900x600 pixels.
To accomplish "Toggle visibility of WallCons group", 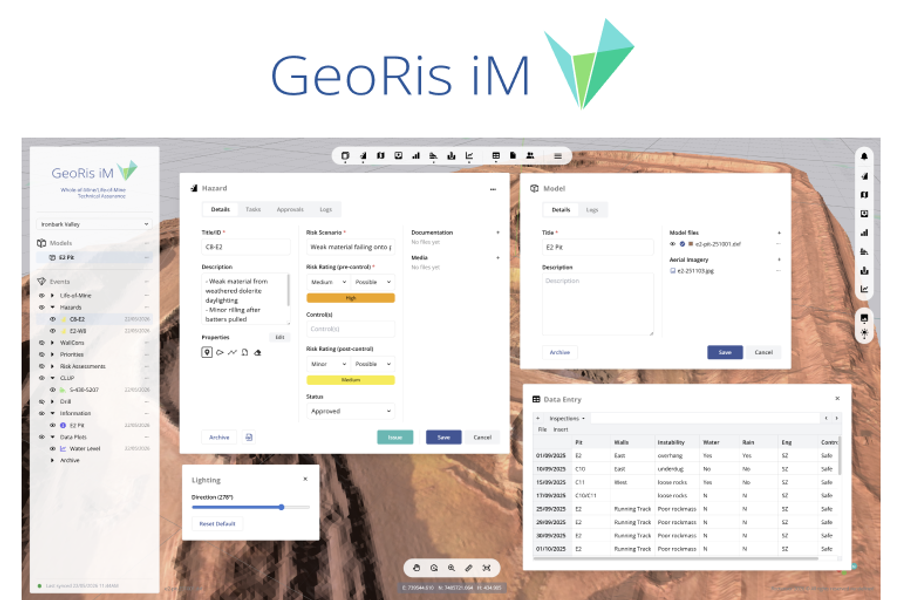I will [41, 343].
